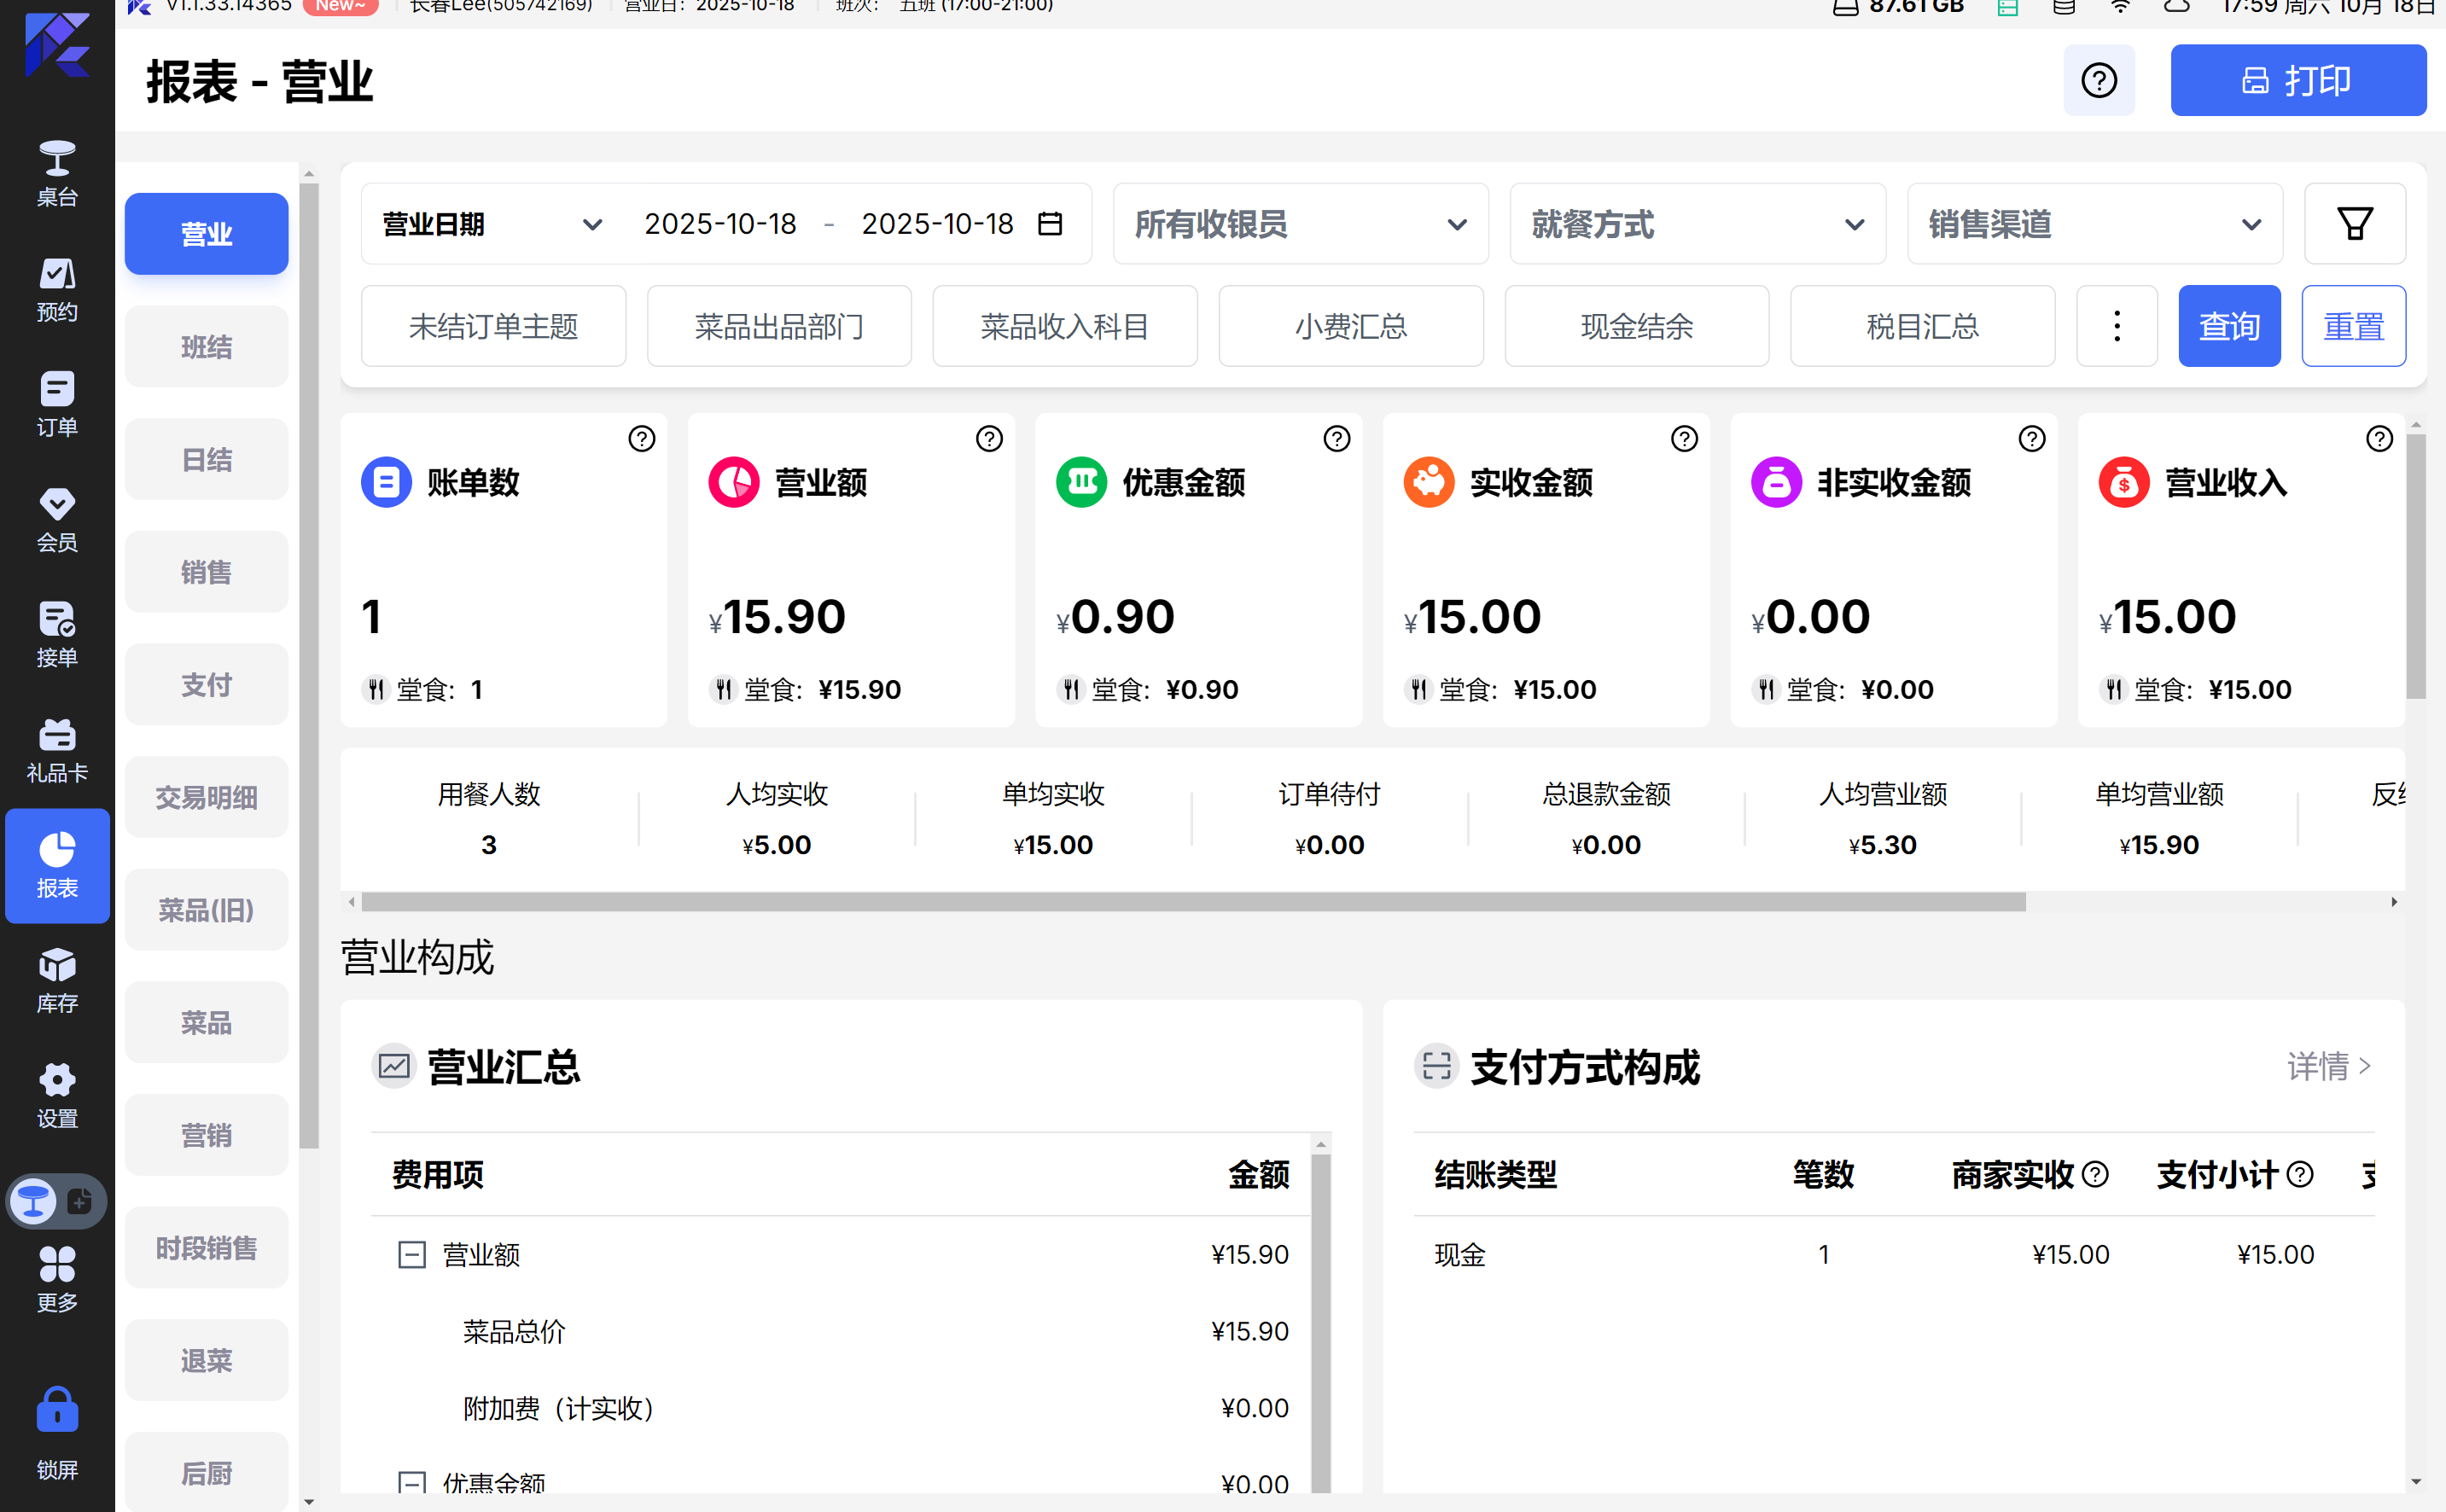Toggle the 税目汇总 filter chip
2446x1512 pixels.
point(1921,326)
